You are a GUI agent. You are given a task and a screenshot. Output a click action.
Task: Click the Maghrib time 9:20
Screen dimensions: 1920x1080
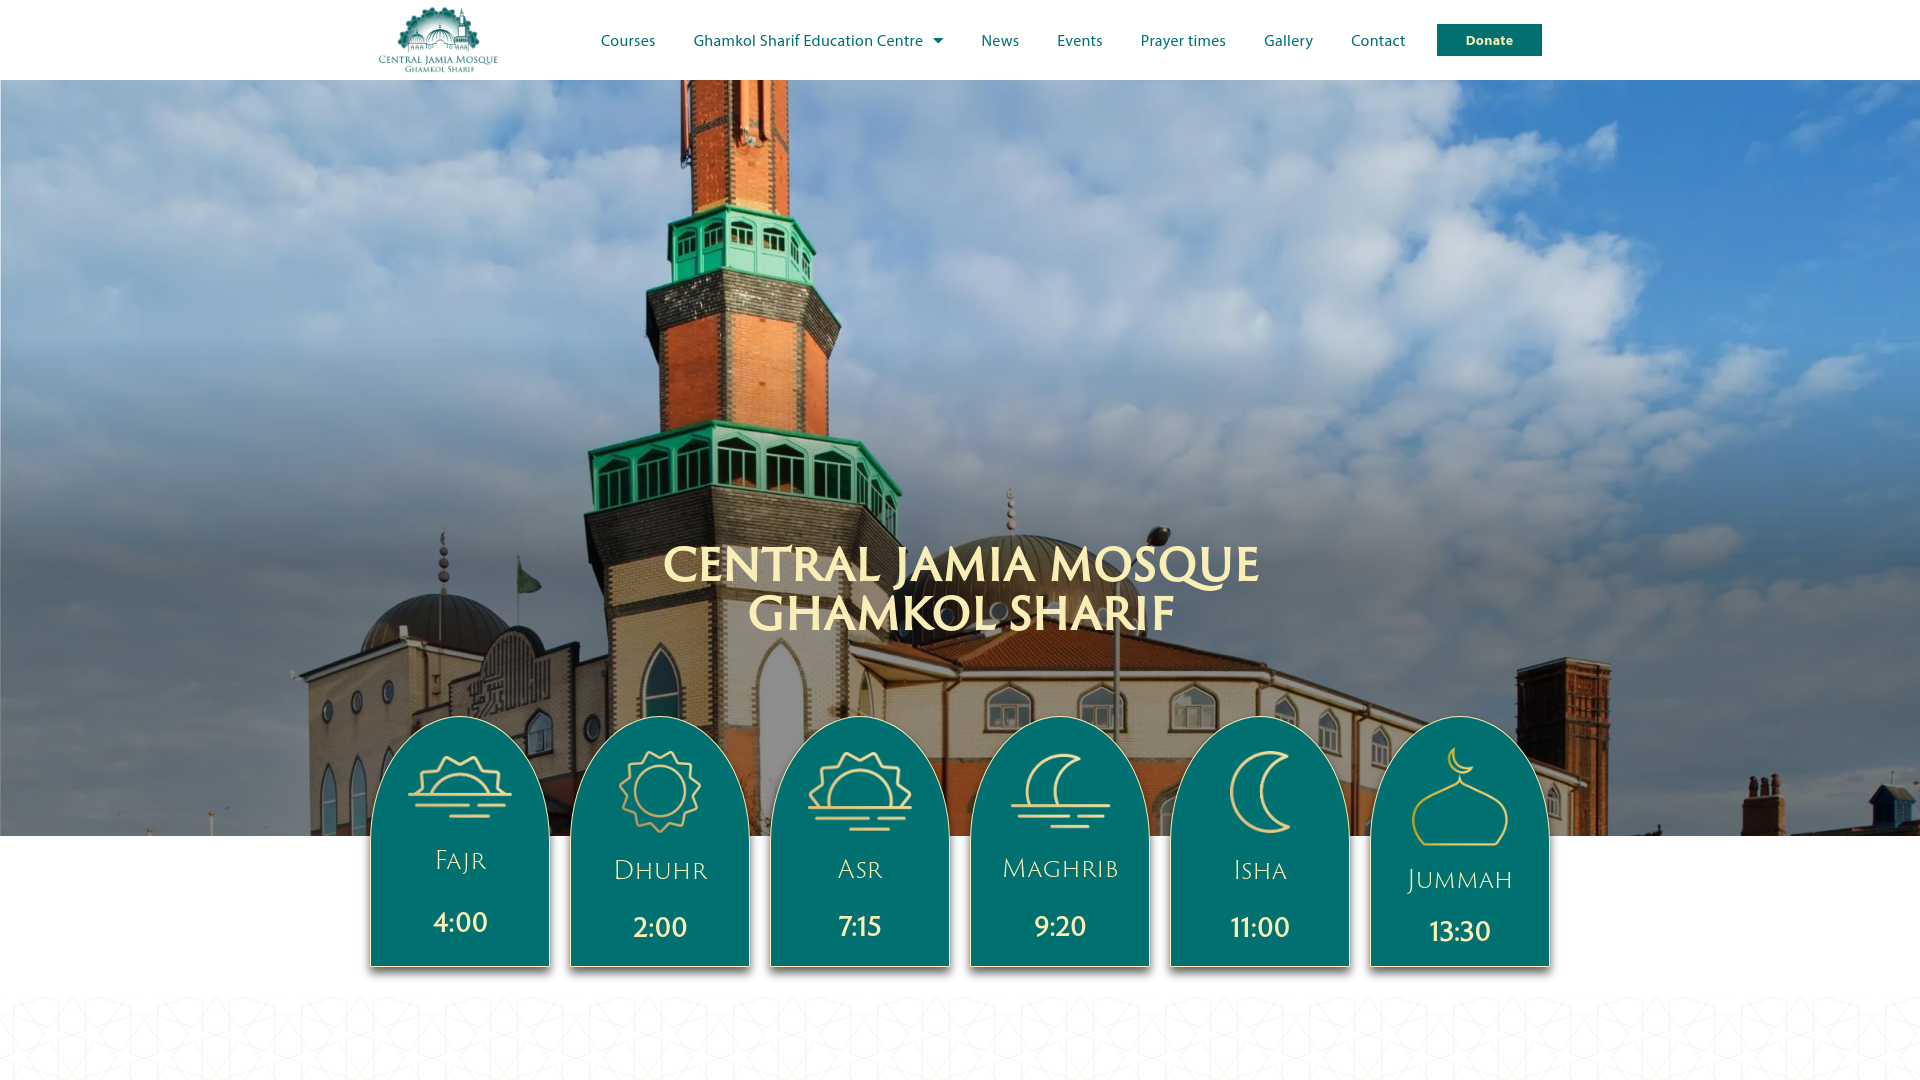tap(1060, 926)
